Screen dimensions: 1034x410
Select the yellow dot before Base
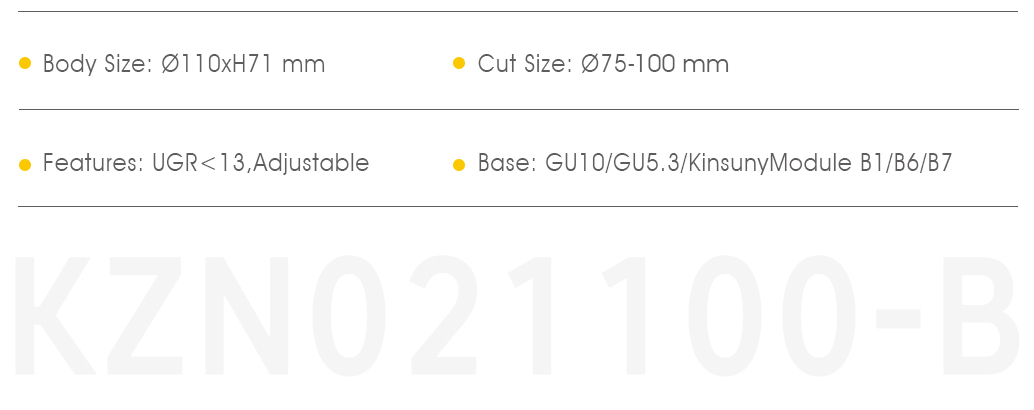point(459,165)
